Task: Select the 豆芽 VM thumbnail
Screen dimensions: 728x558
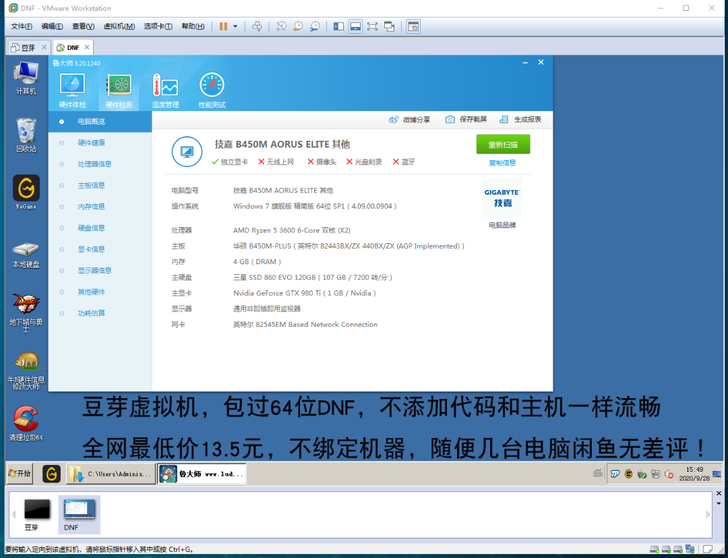Action: [37, 514]
